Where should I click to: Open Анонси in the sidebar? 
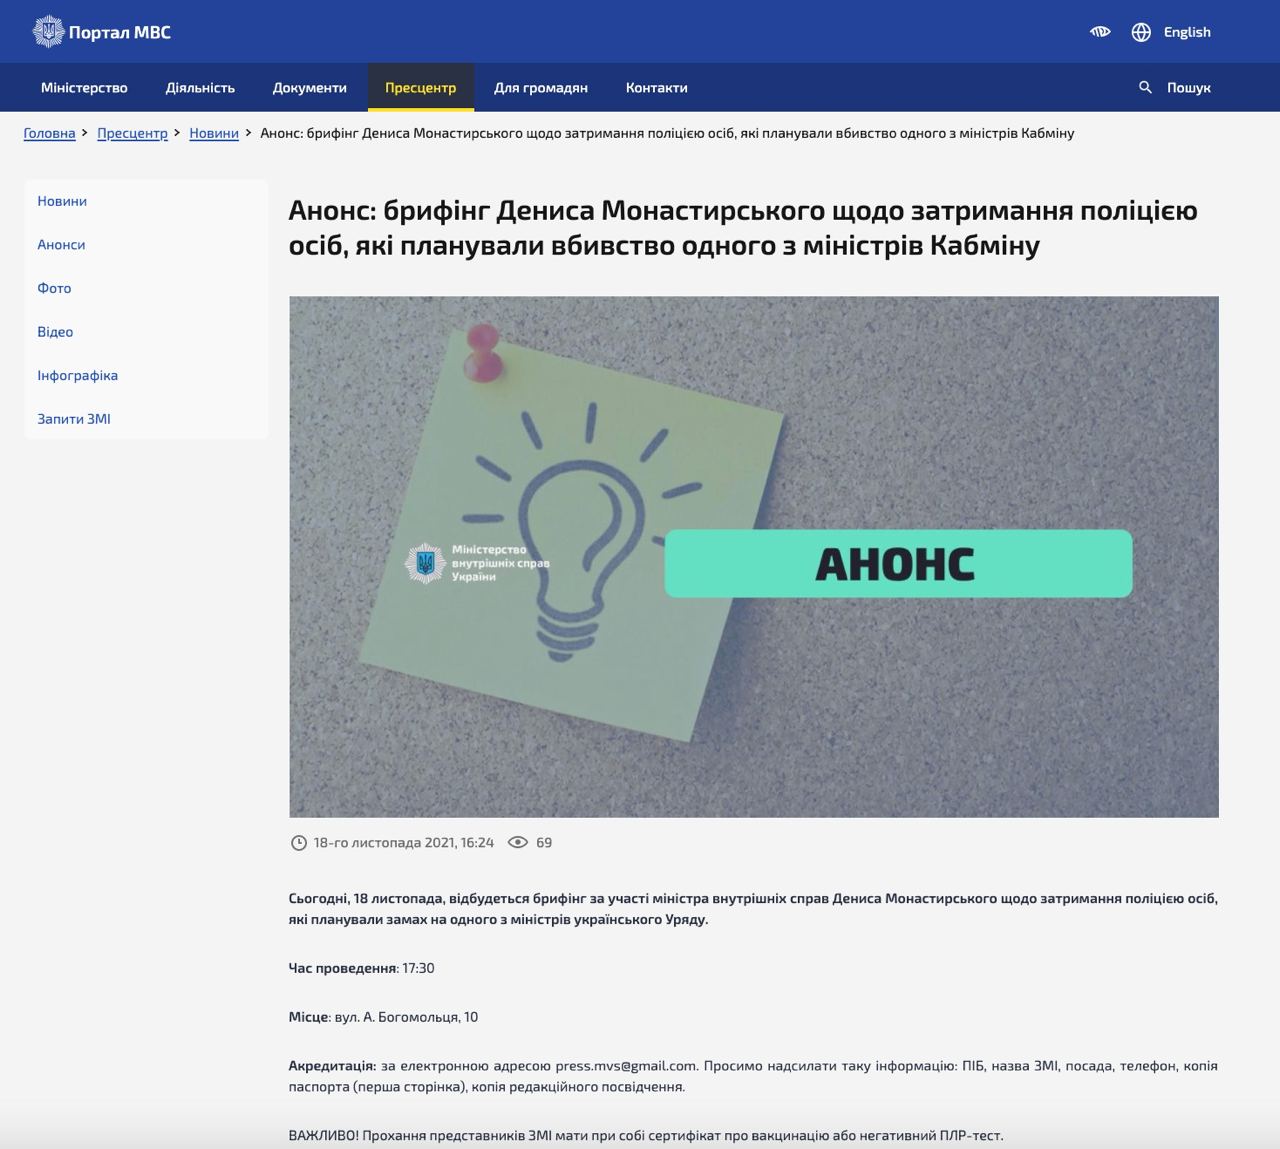click(61, 245)
